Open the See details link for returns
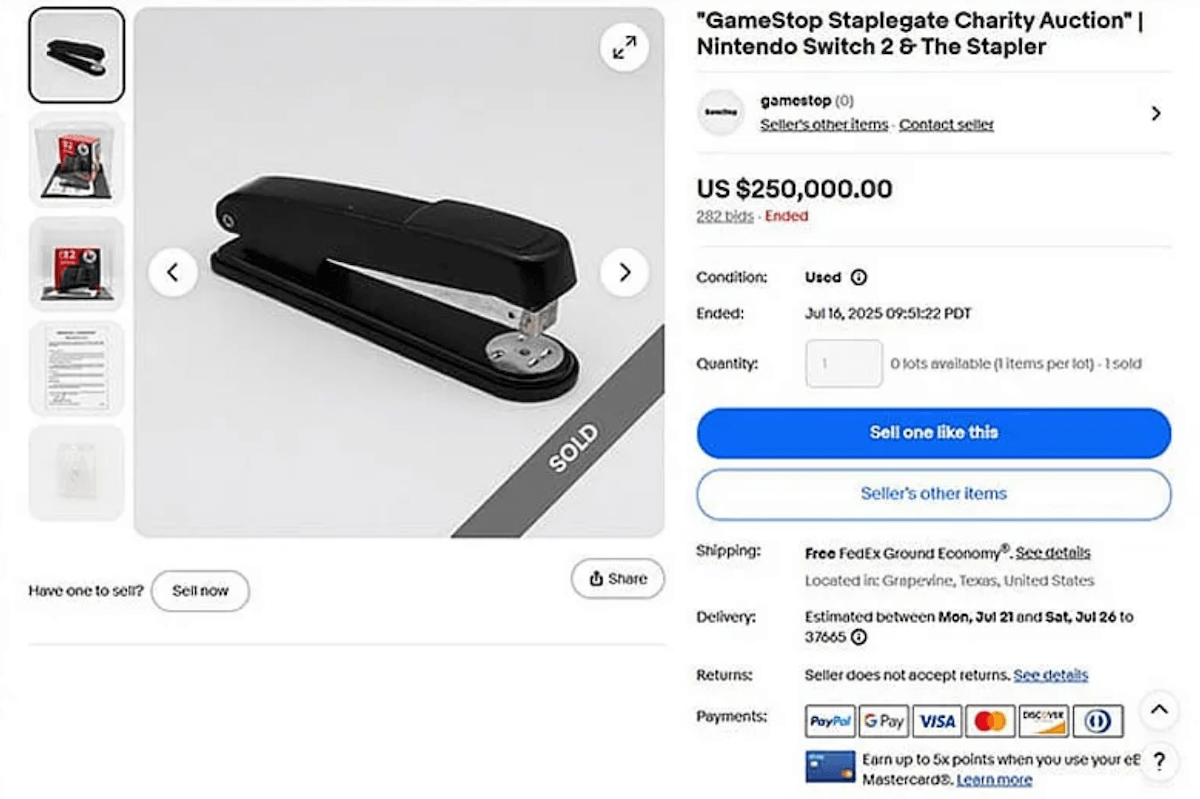Viewport: 1200px width, 799px height. click(x=1051, y=675)
